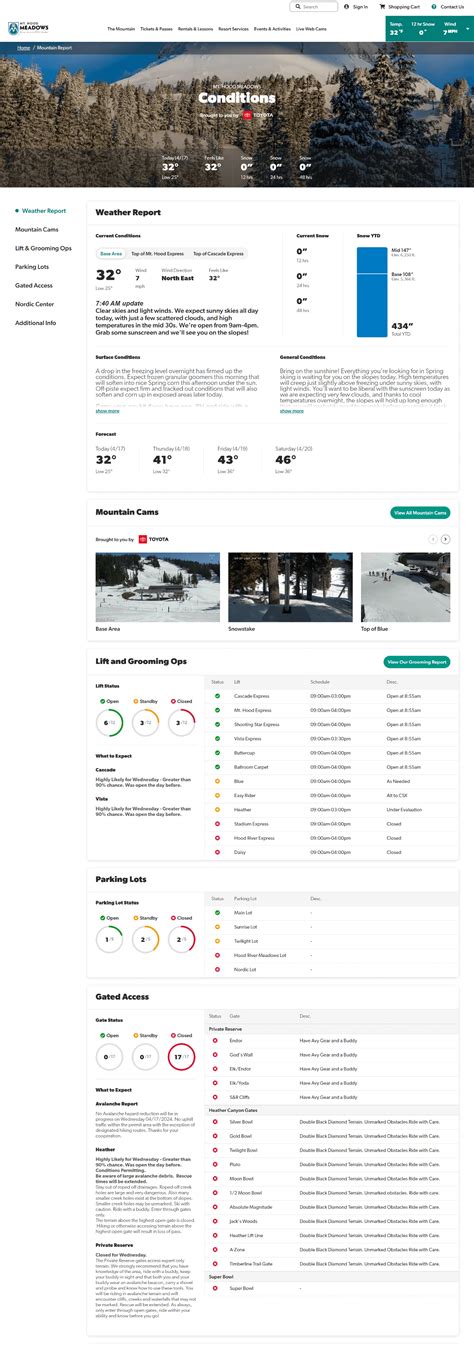Click the standby status icon for Sunrise Lot
The image size is (474, 1346).
pyautogui.click(x=216, y=926)
